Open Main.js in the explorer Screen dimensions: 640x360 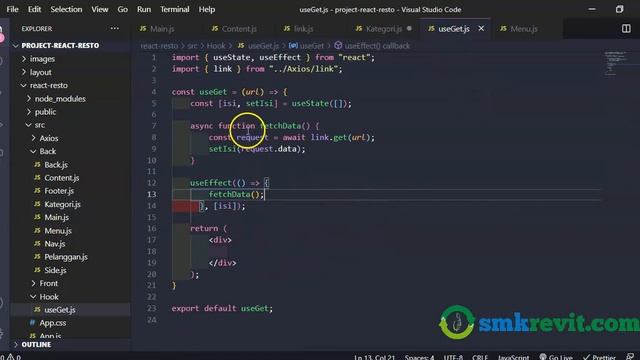click(x=56, y=218)
